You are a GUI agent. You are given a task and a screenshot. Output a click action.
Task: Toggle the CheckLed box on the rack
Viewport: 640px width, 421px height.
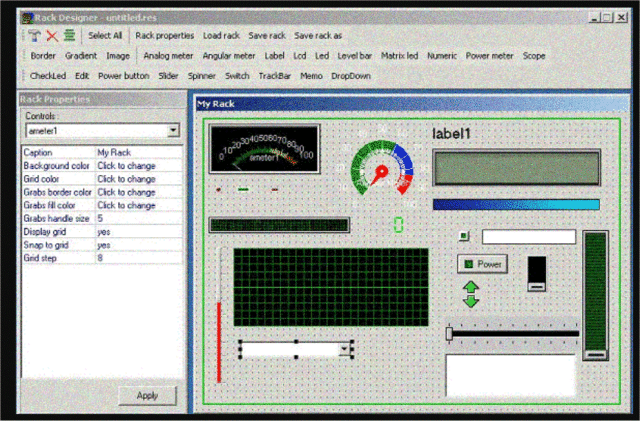[x=464, y=237]
